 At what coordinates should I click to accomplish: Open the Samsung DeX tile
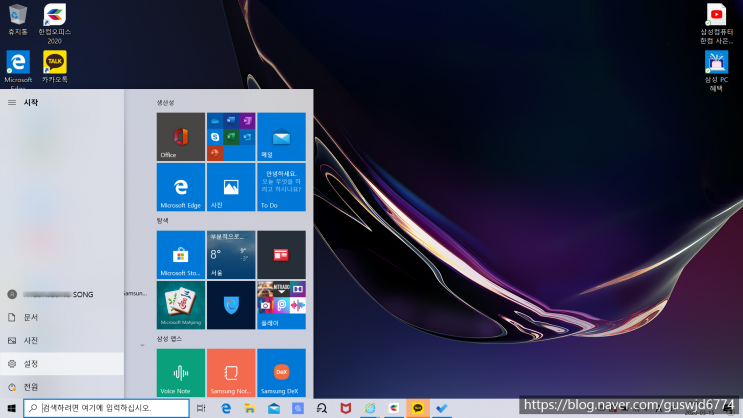pos(281,373)
